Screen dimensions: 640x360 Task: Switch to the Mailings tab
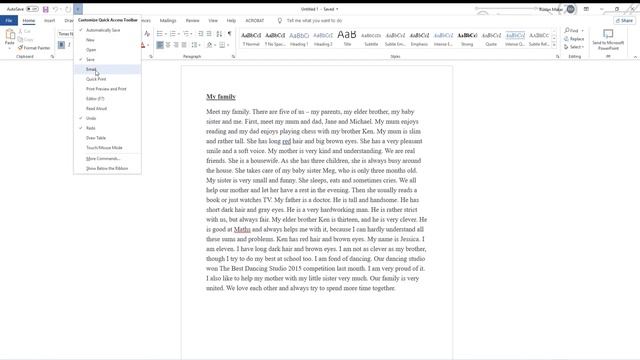[168, 20]
